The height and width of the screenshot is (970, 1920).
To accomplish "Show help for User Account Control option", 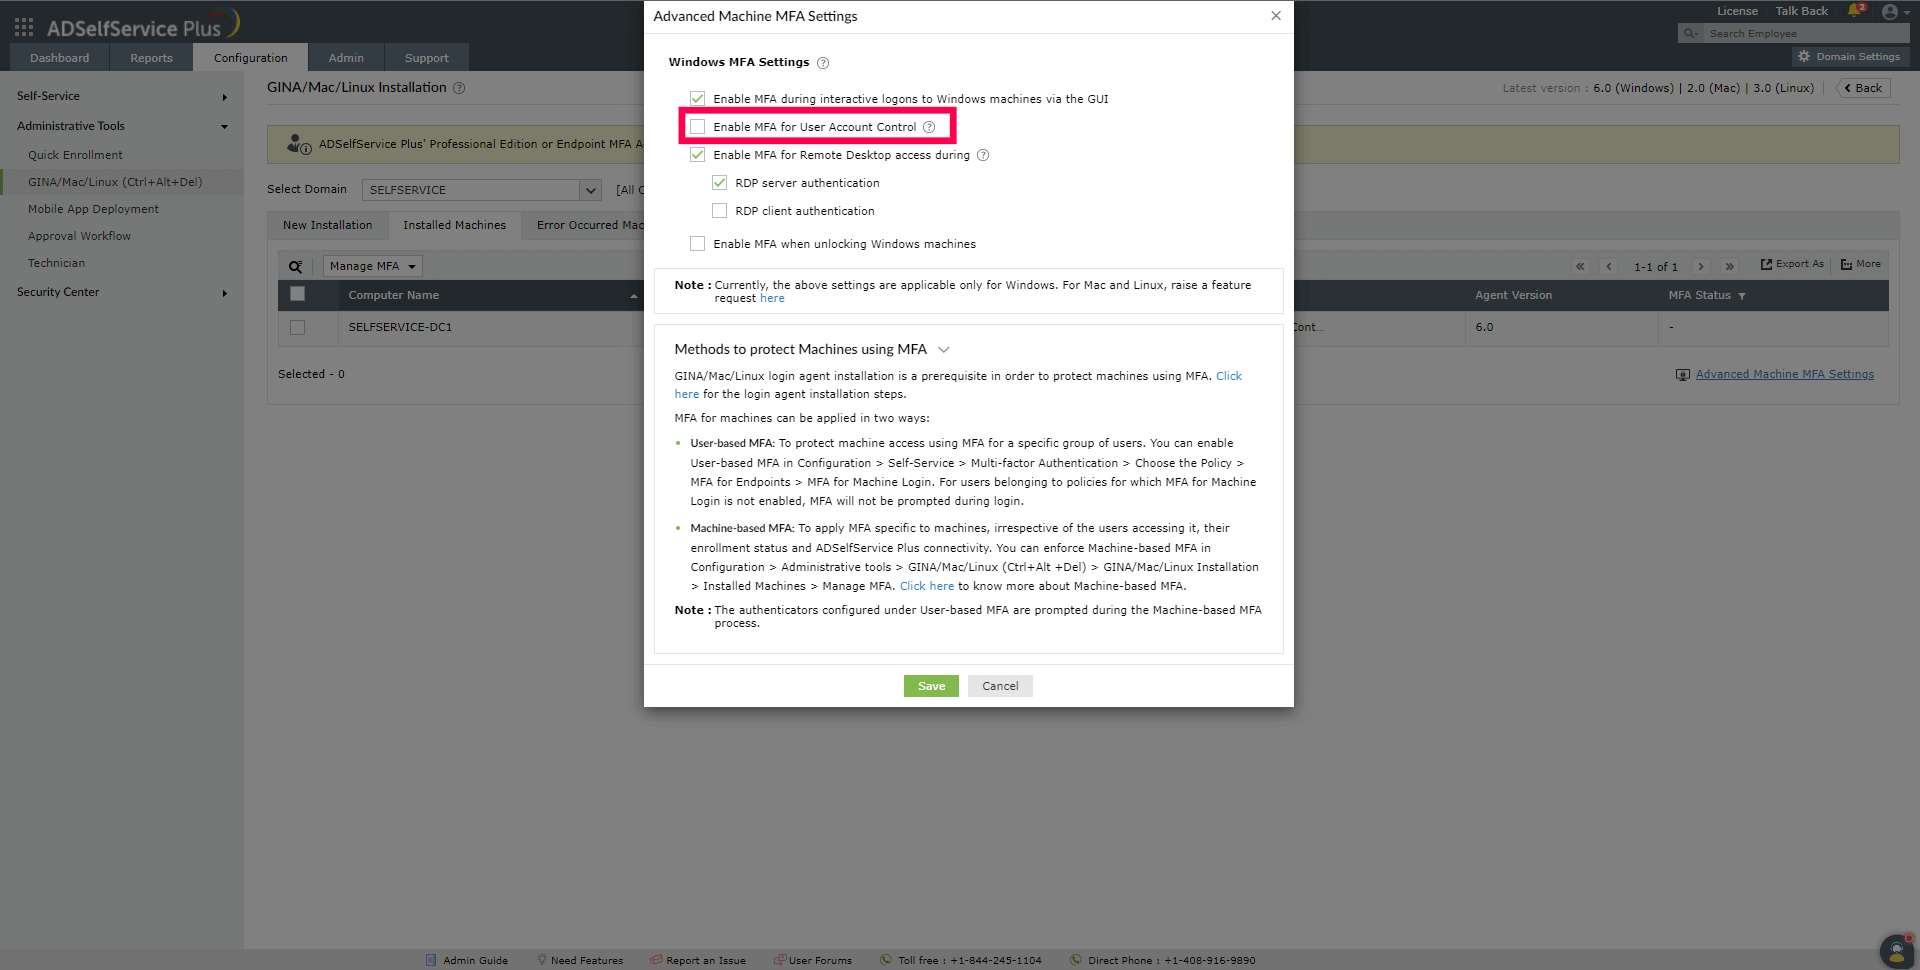I will coord(929,127).
